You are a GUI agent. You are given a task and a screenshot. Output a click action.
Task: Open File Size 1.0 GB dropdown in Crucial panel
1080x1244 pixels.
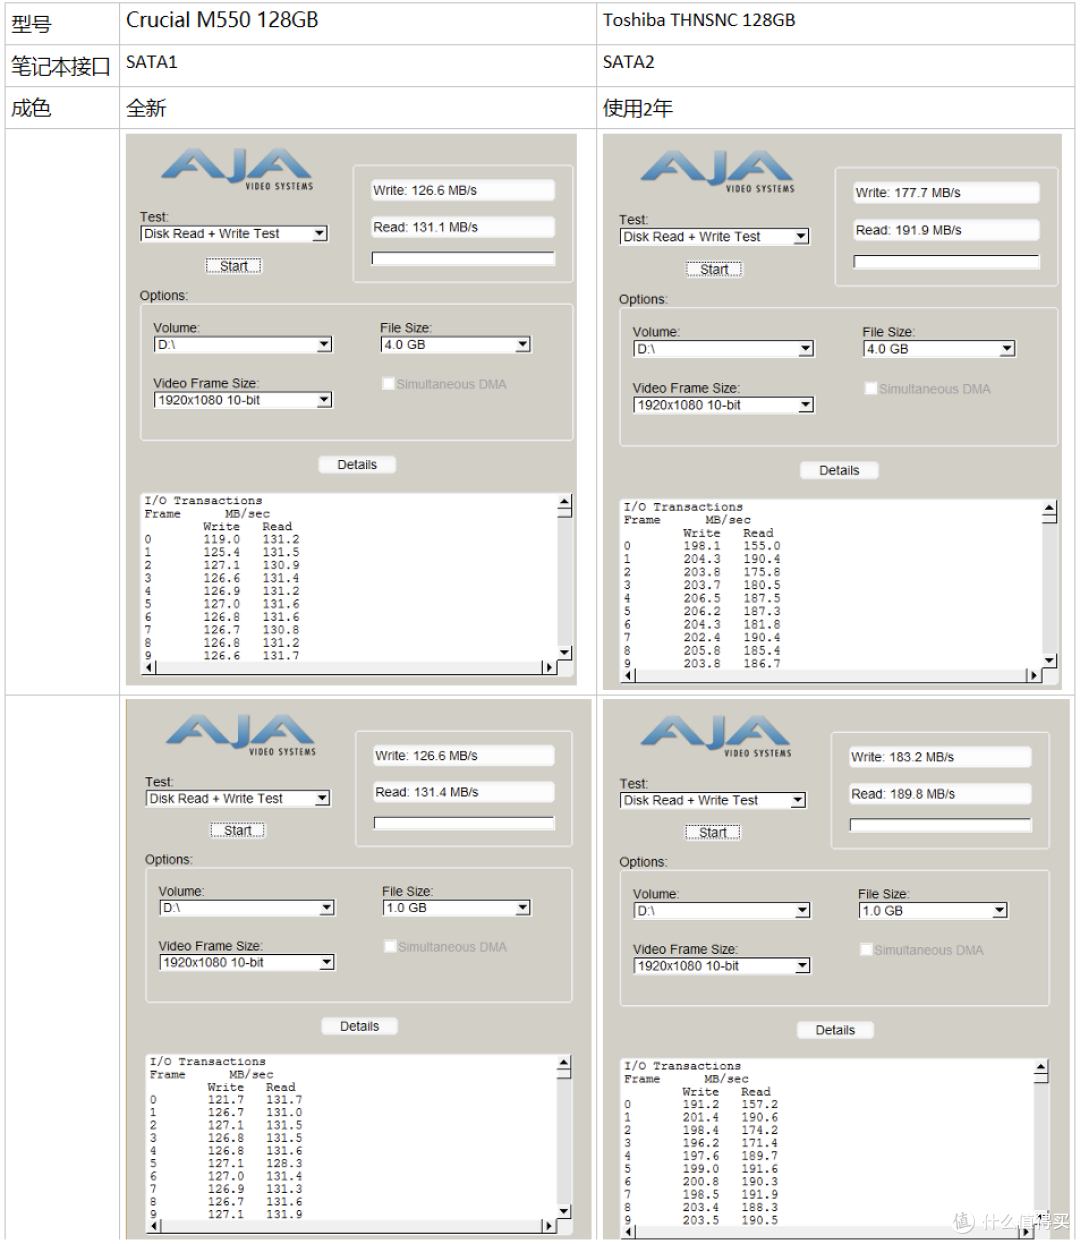coord(457,908)
